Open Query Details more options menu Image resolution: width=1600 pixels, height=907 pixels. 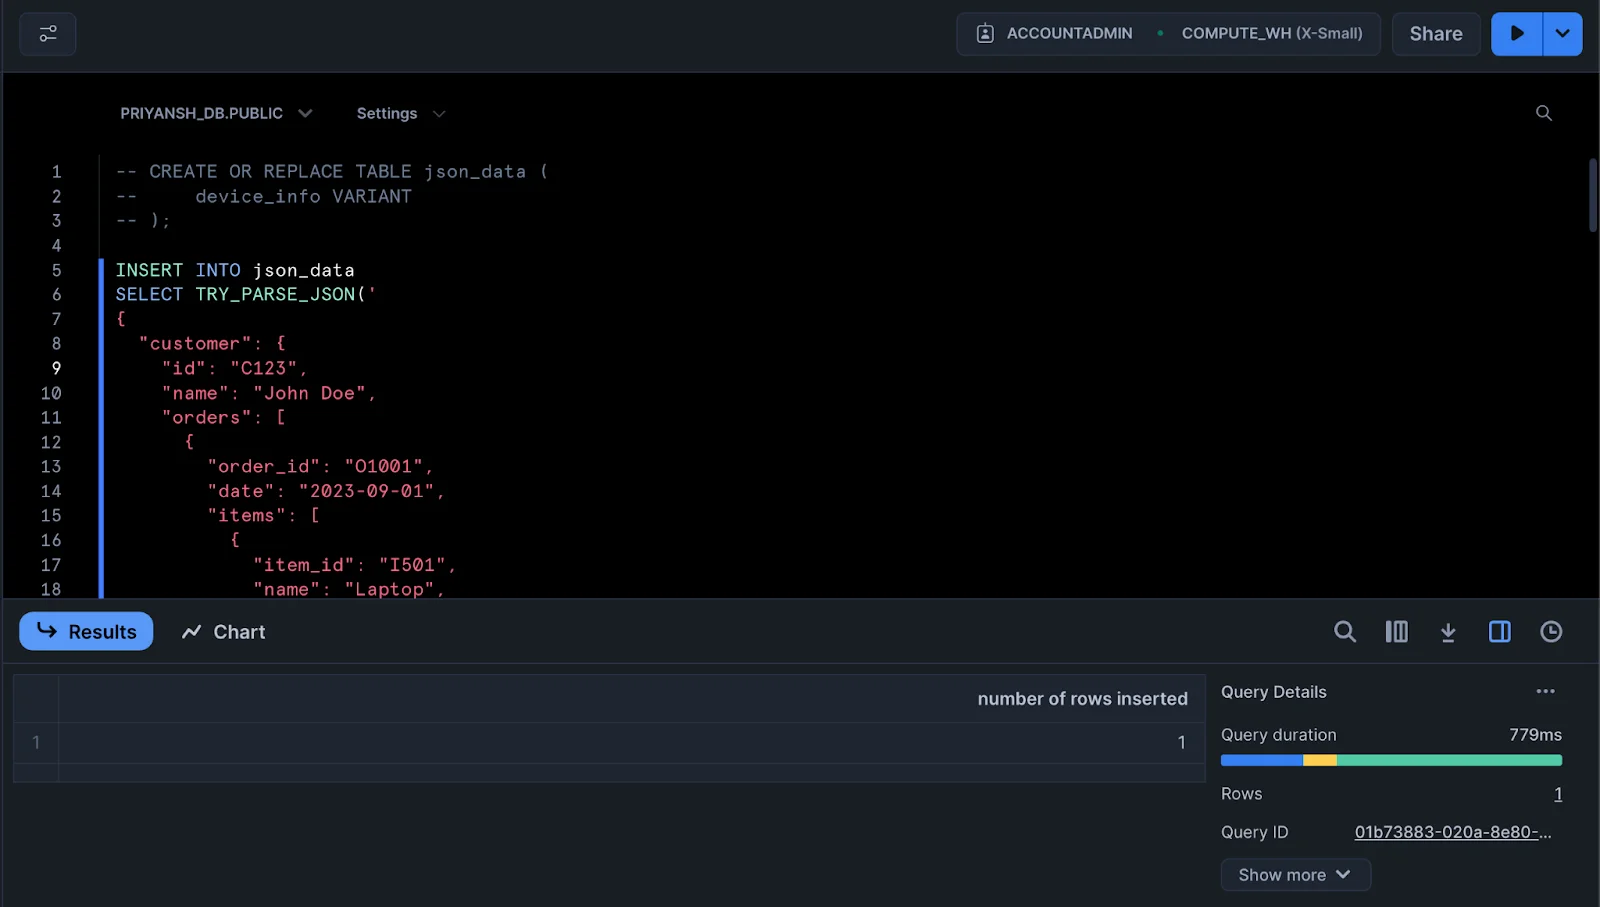1545,692
